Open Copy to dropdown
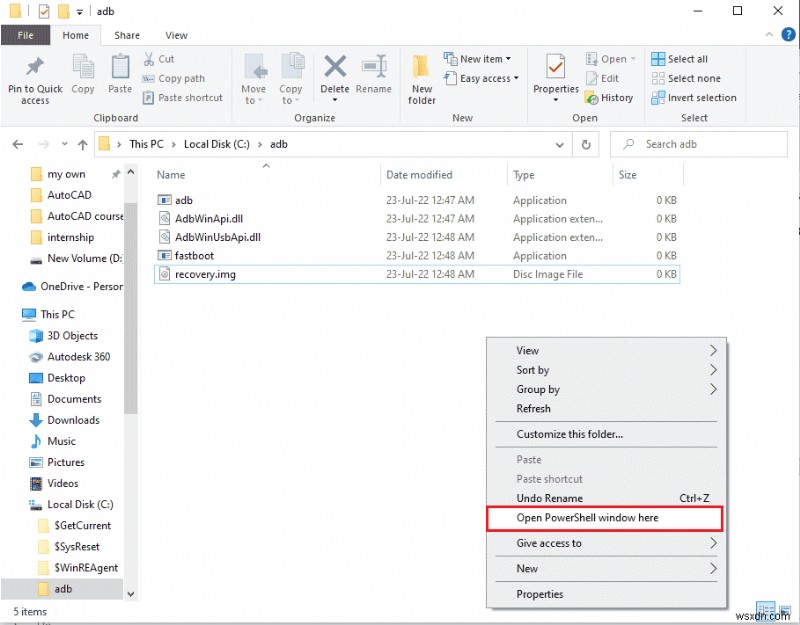The image size is (800, 625). (291, 79)
